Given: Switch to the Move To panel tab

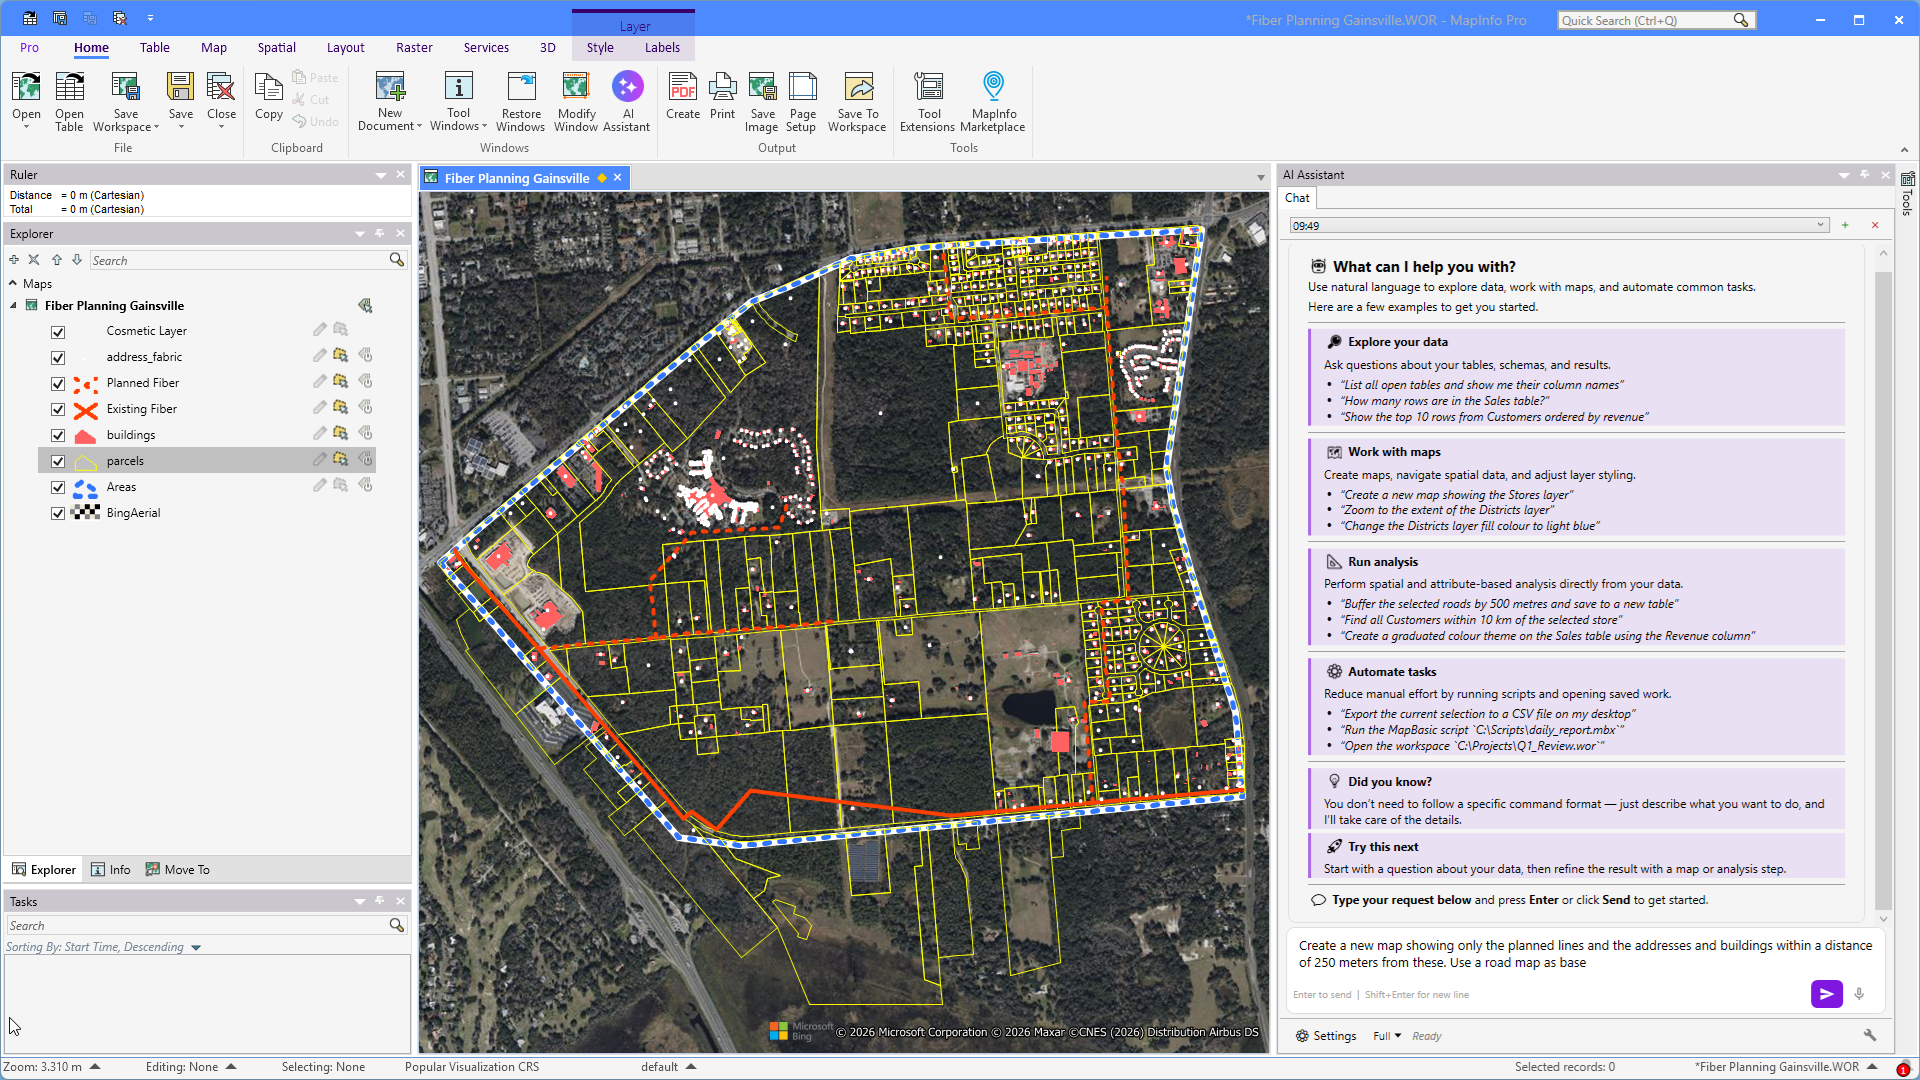Looking at the screenshot, I should [178, 869].
